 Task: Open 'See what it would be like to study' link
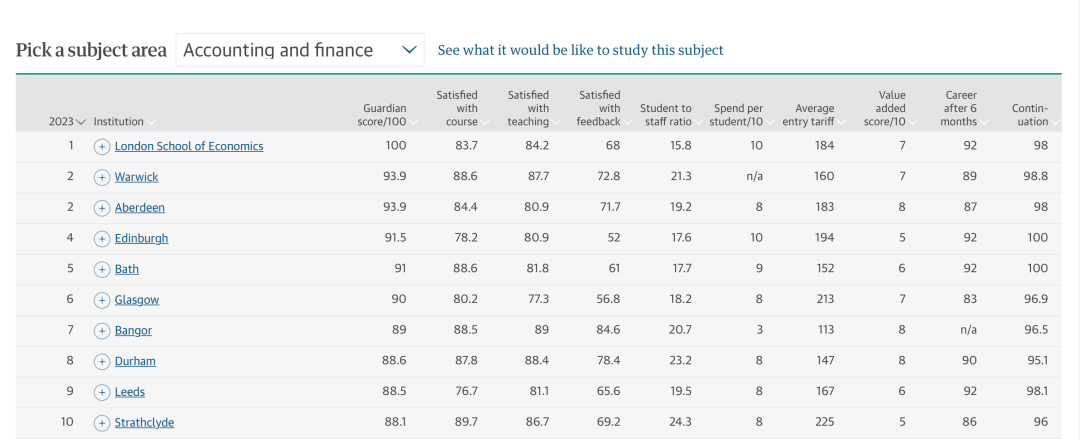coord(580,50)
